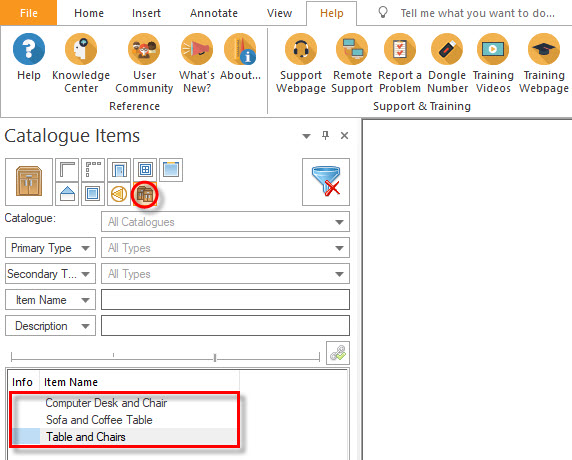
Task: Click the thumbnail size slider handle
Action: pos(215,357)
